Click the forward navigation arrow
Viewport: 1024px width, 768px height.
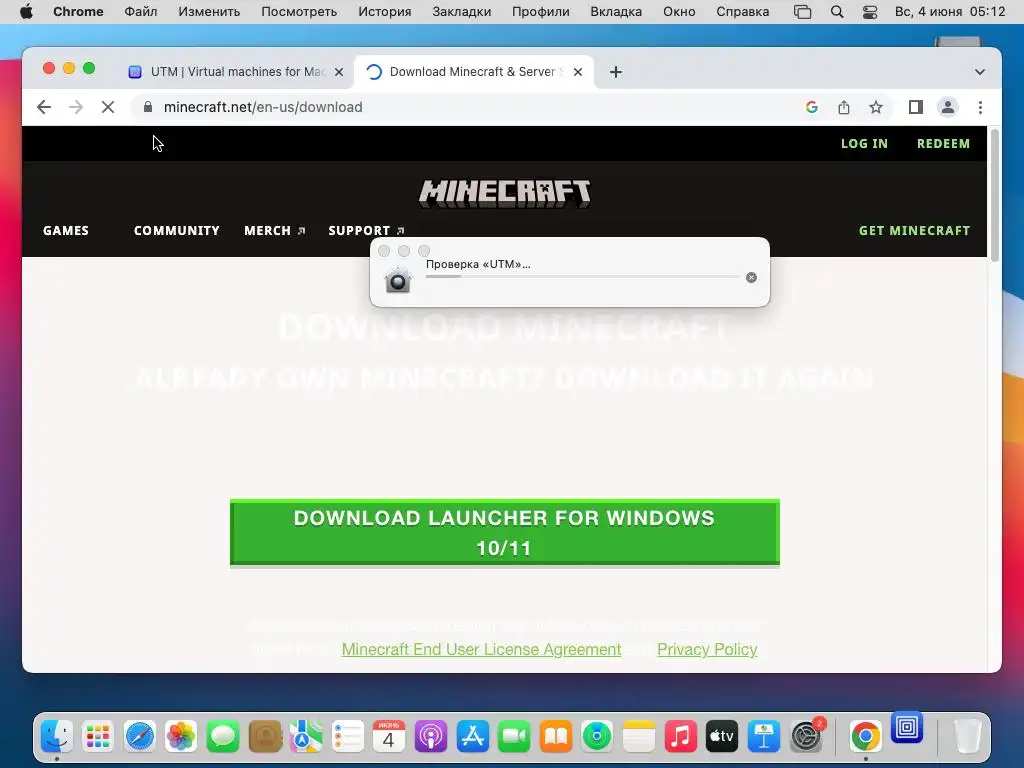(x=76, y=107)
